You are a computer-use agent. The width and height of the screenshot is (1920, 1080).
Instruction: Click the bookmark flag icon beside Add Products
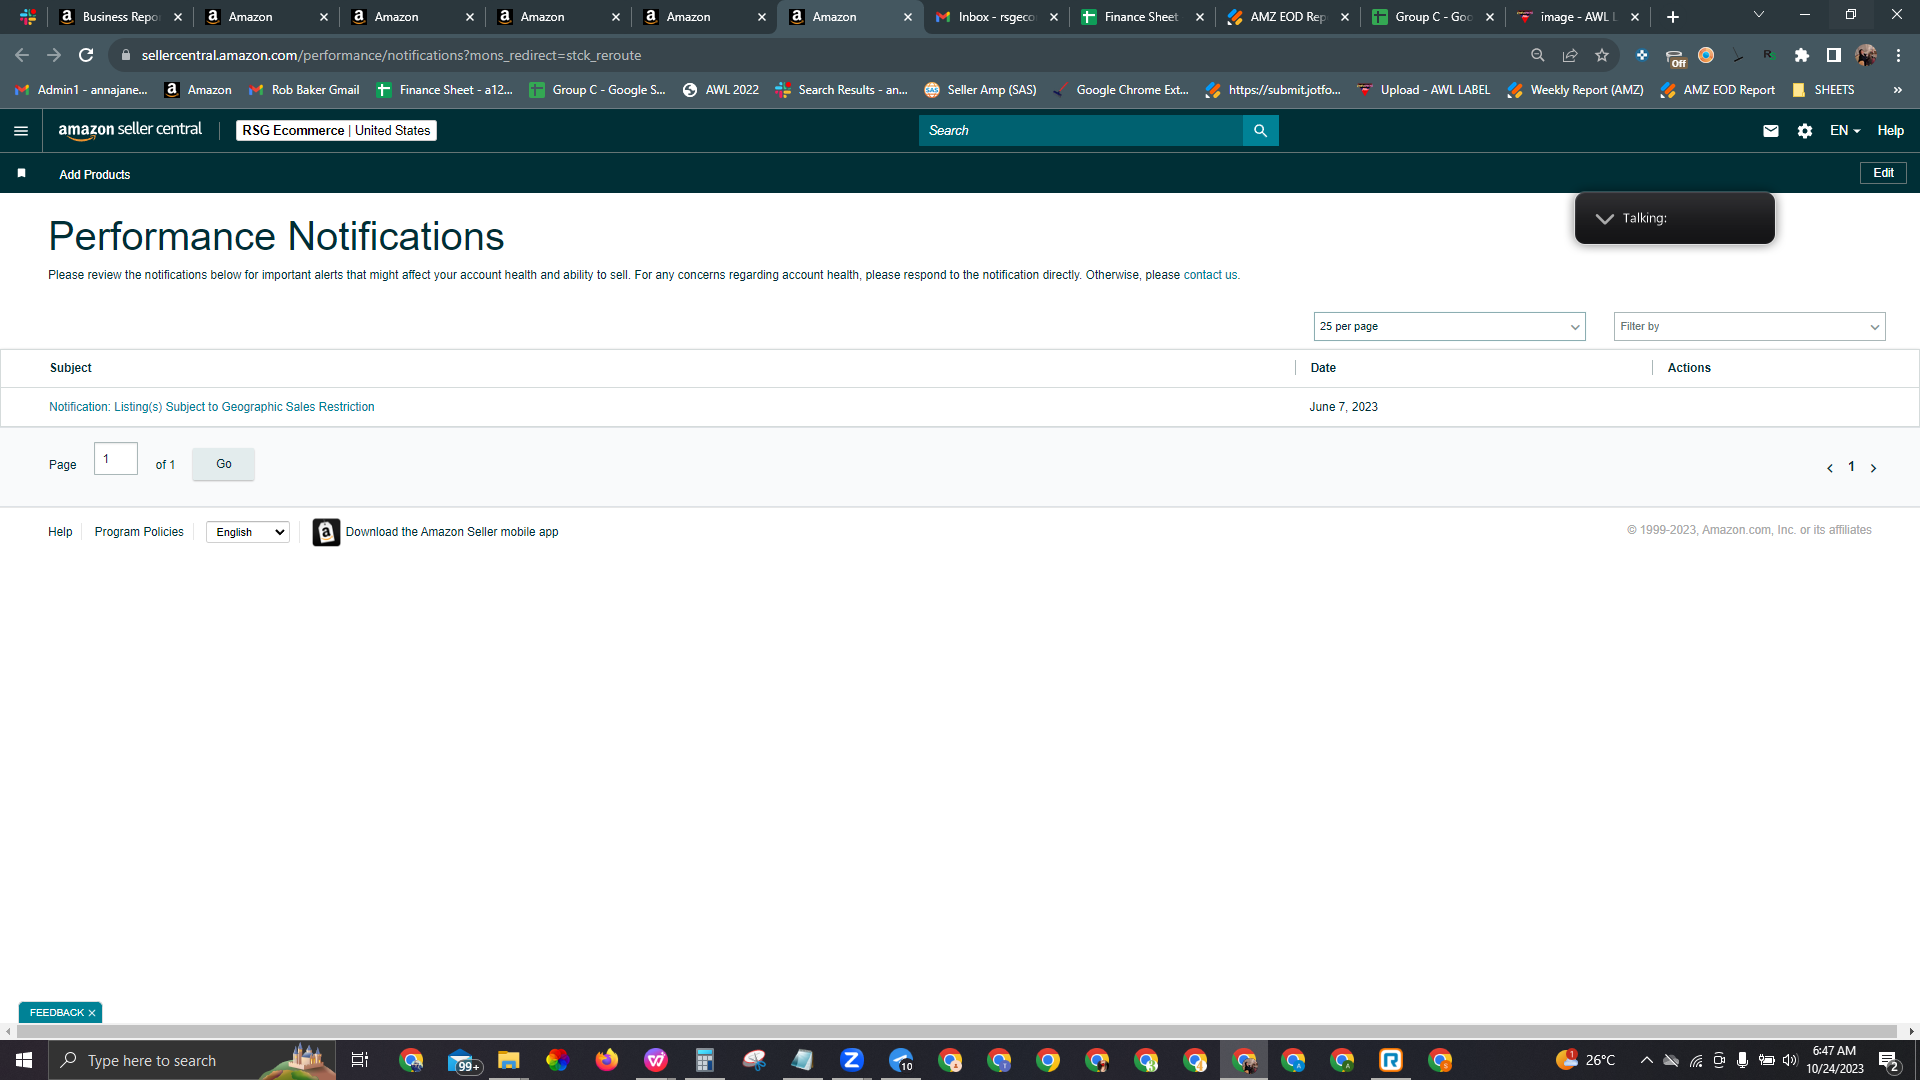click(21, 174)
